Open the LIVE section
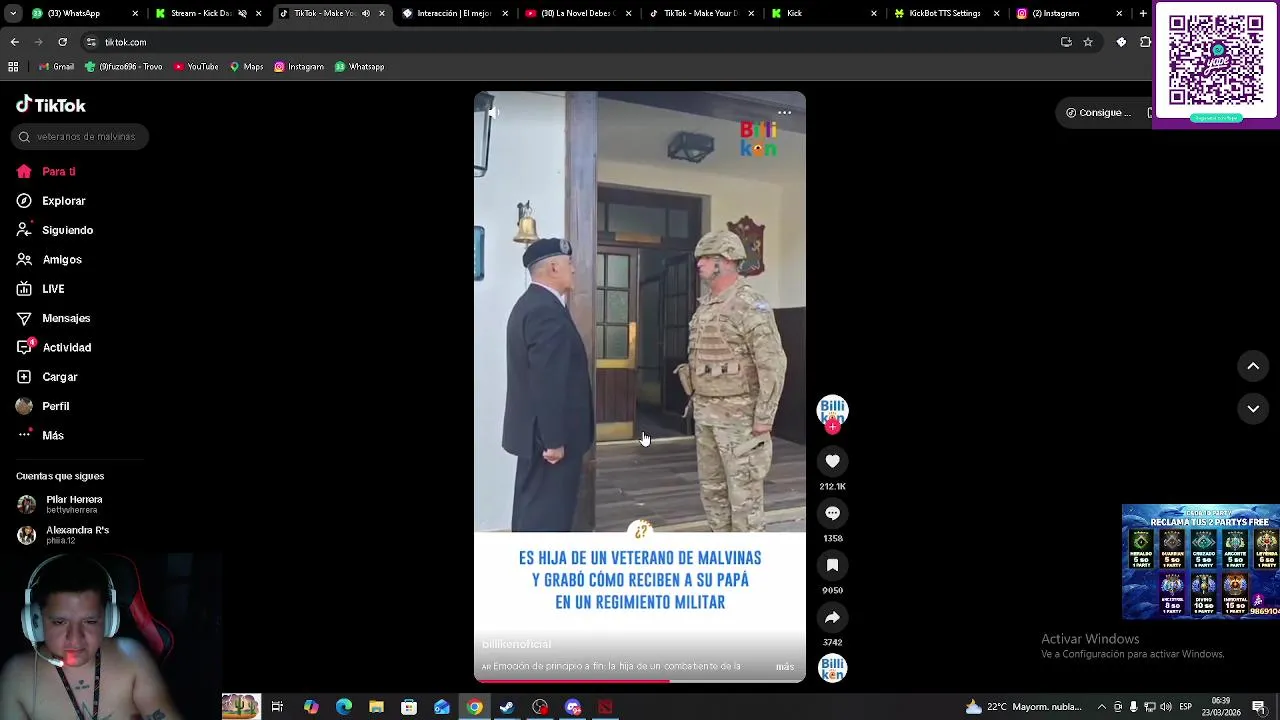 (x=41, y=289)
